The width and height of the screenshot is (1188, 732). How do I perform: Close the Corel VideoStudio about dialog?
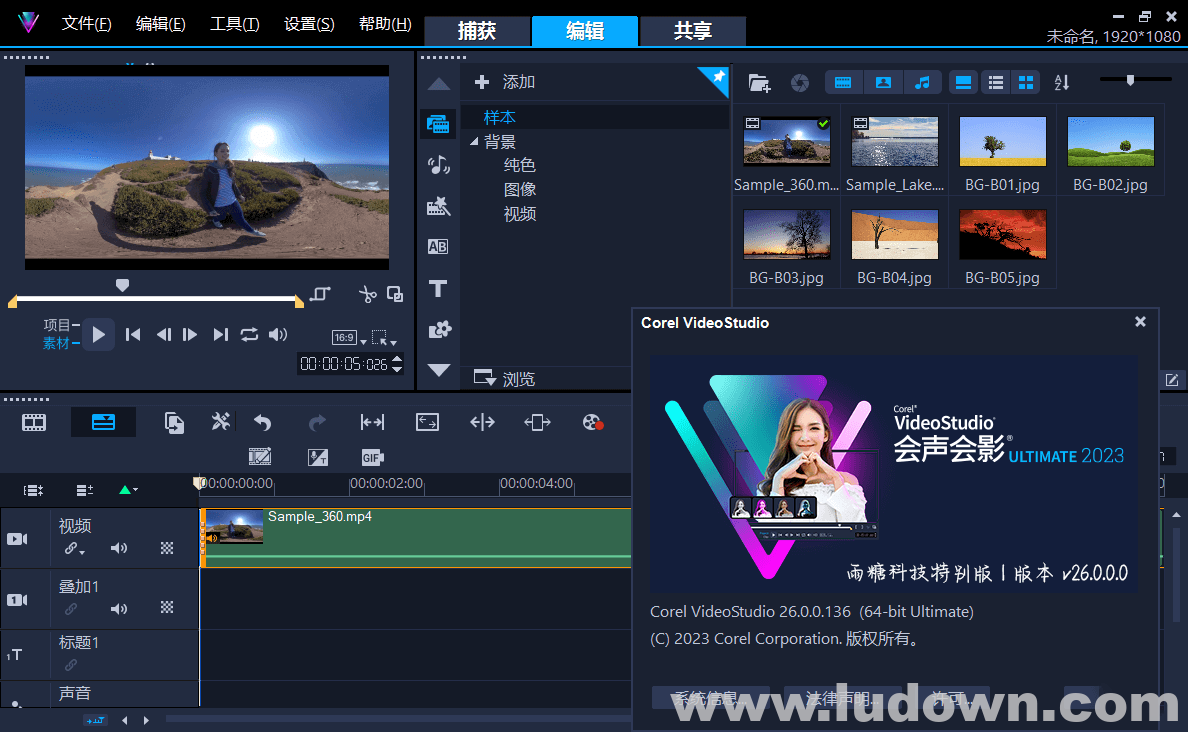1140,322
